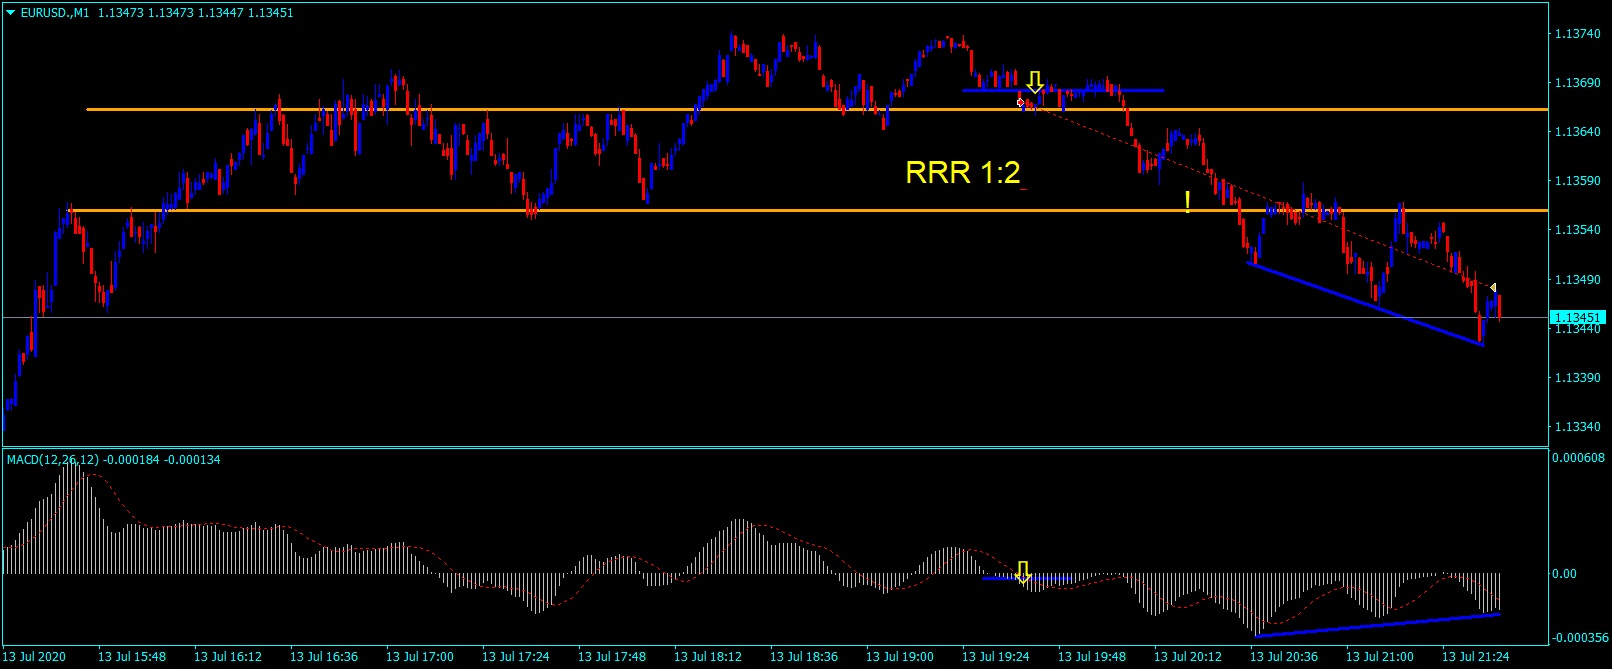1612x669 pixels.
Task: Select the blue trendline under MACD histogram
Action: click(1379, 625)
